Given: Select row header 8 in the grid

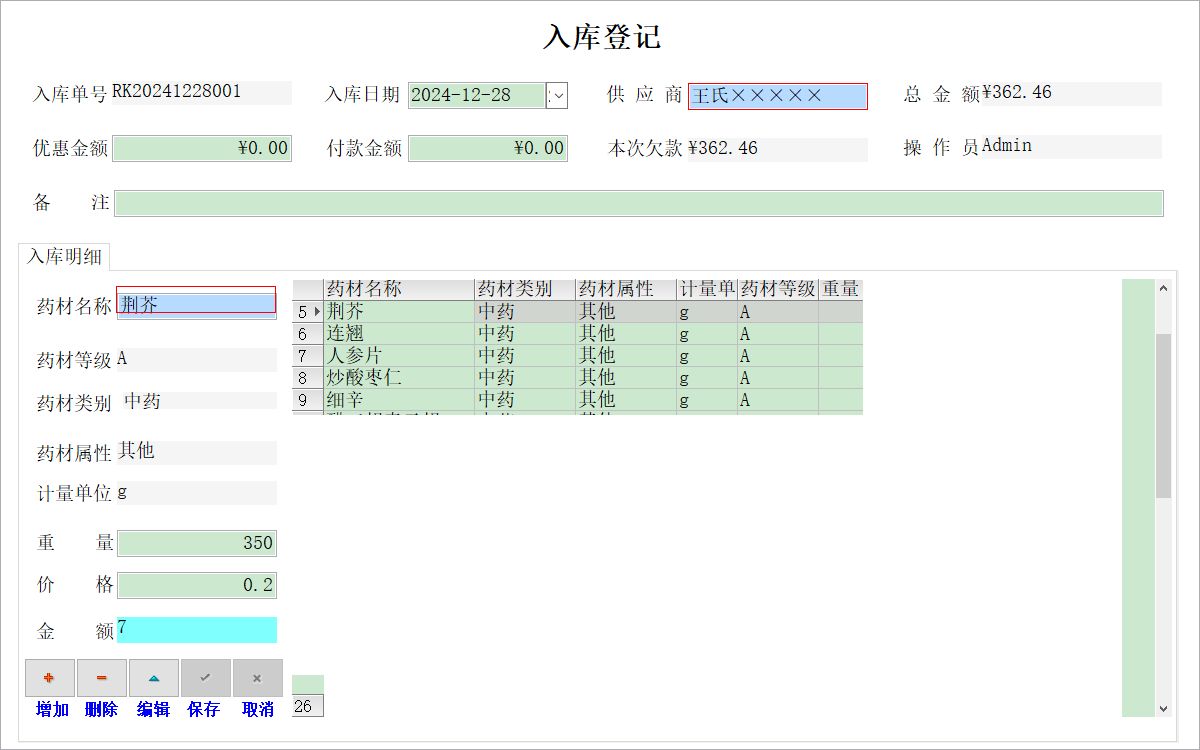Looking at the screenshot, I should click(x=308, y=377).
